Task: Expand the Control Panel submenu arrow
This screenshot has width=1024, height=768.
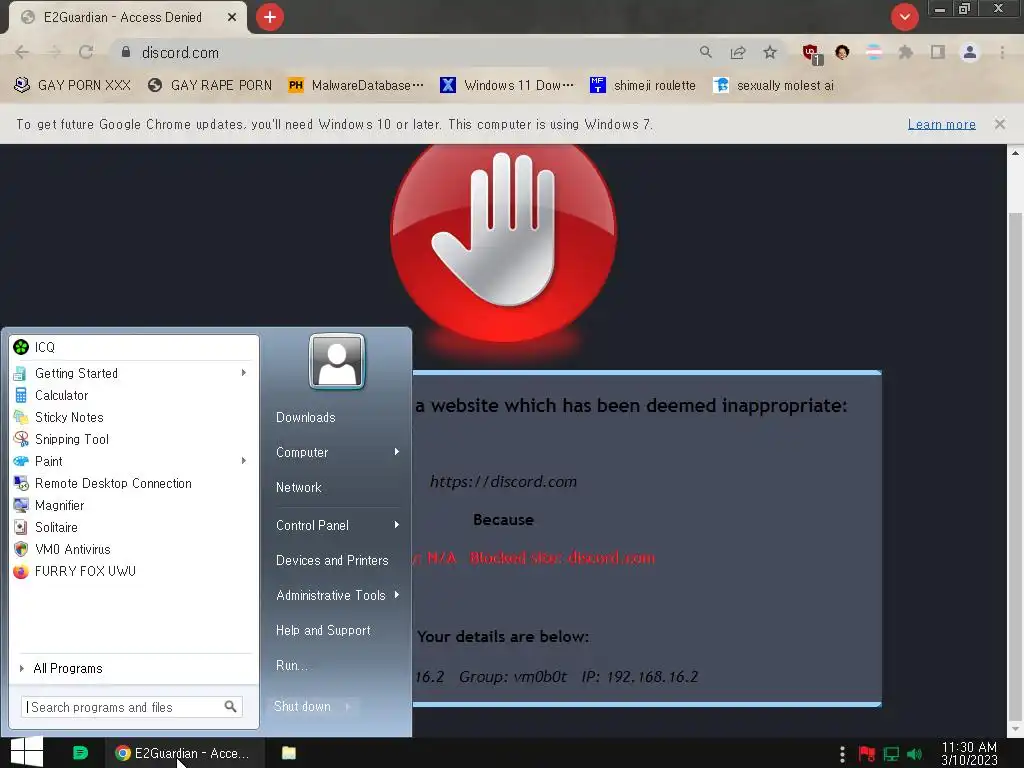Action: (x=396, y=525)
